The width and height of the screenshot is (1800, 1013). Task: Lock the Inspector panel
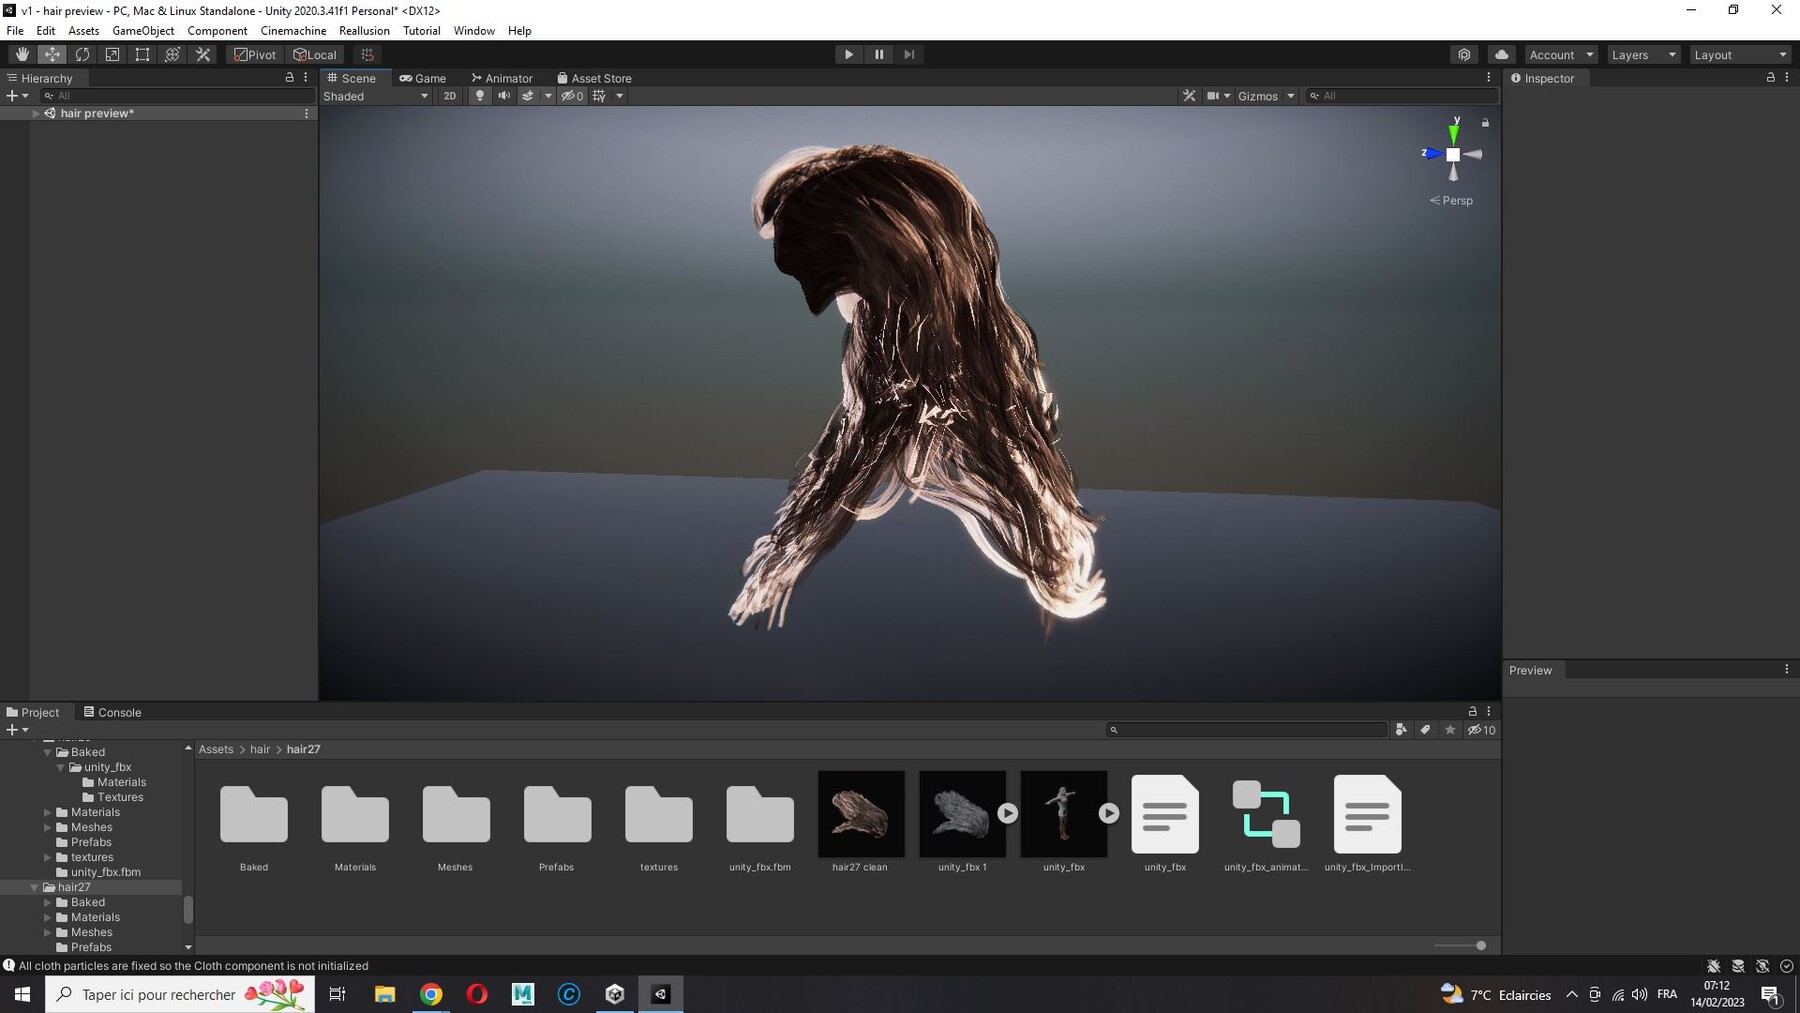tap(1771, 77)
